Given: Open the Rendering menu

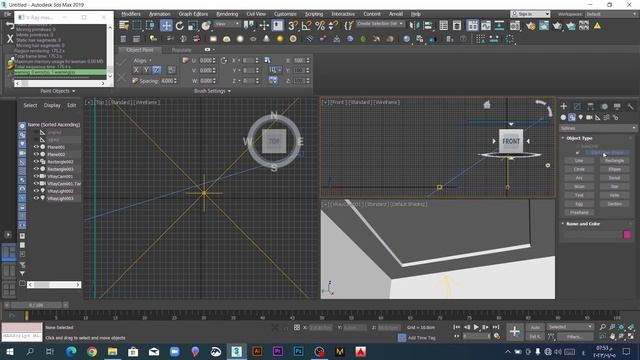Looking at the screenshot, I should tap(227, 14).
